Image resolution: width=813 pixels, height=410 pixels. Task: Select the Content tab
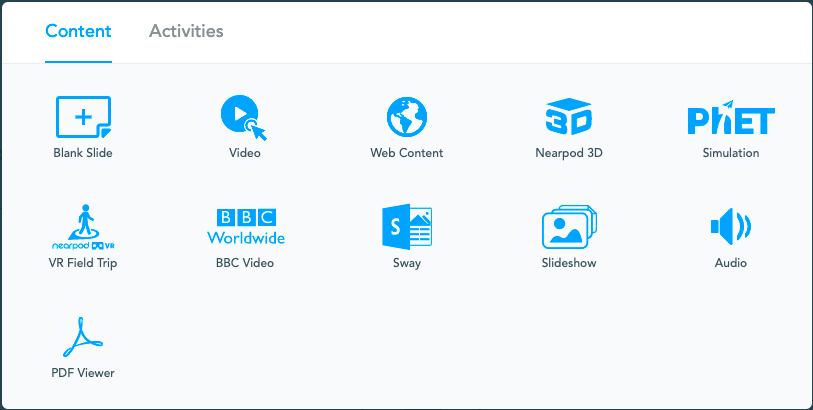pyautogui.click(x=78, y=31)
